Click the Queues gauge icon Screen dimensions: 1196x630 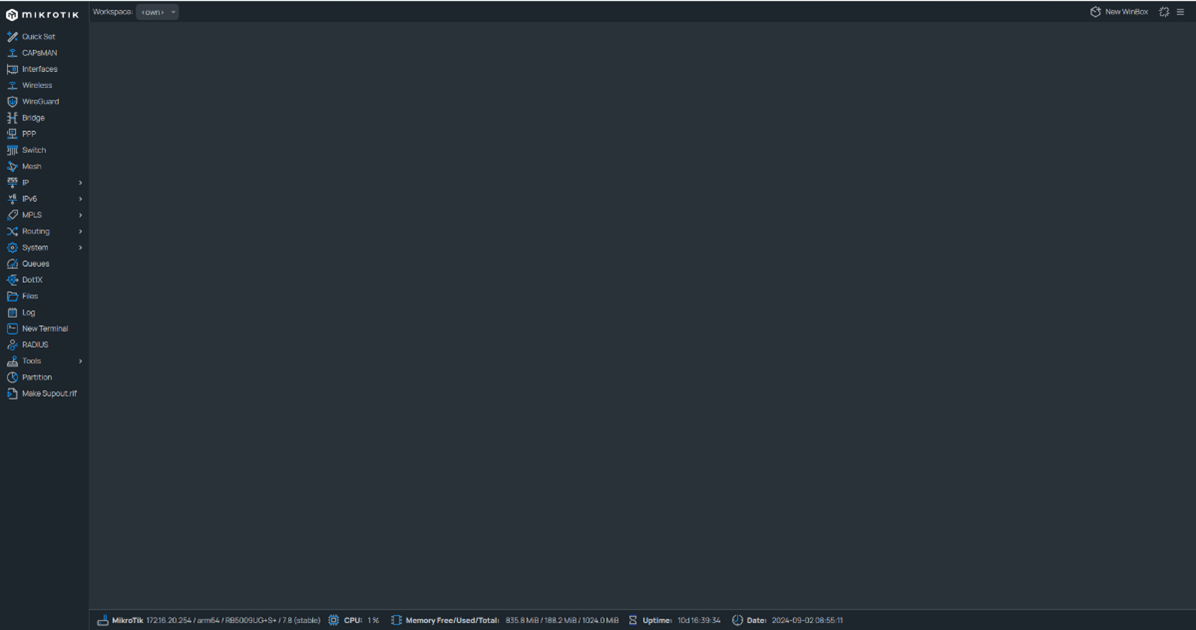coord(12,264)
